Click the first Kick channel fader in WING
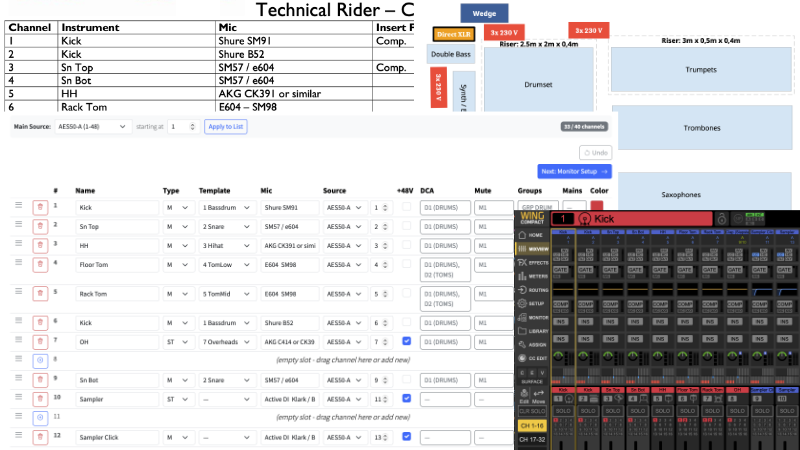The width and height of the screenshot is (800, 450). click(561, 444)
